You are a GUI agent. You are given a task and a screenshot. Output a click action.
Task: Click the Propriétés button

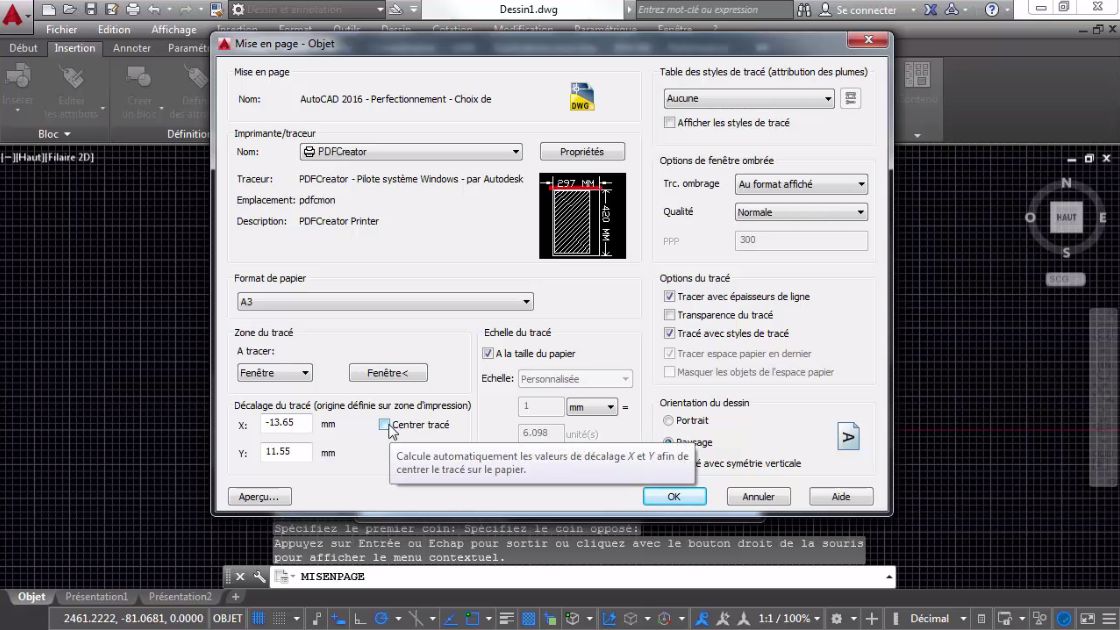click(583, 151)
